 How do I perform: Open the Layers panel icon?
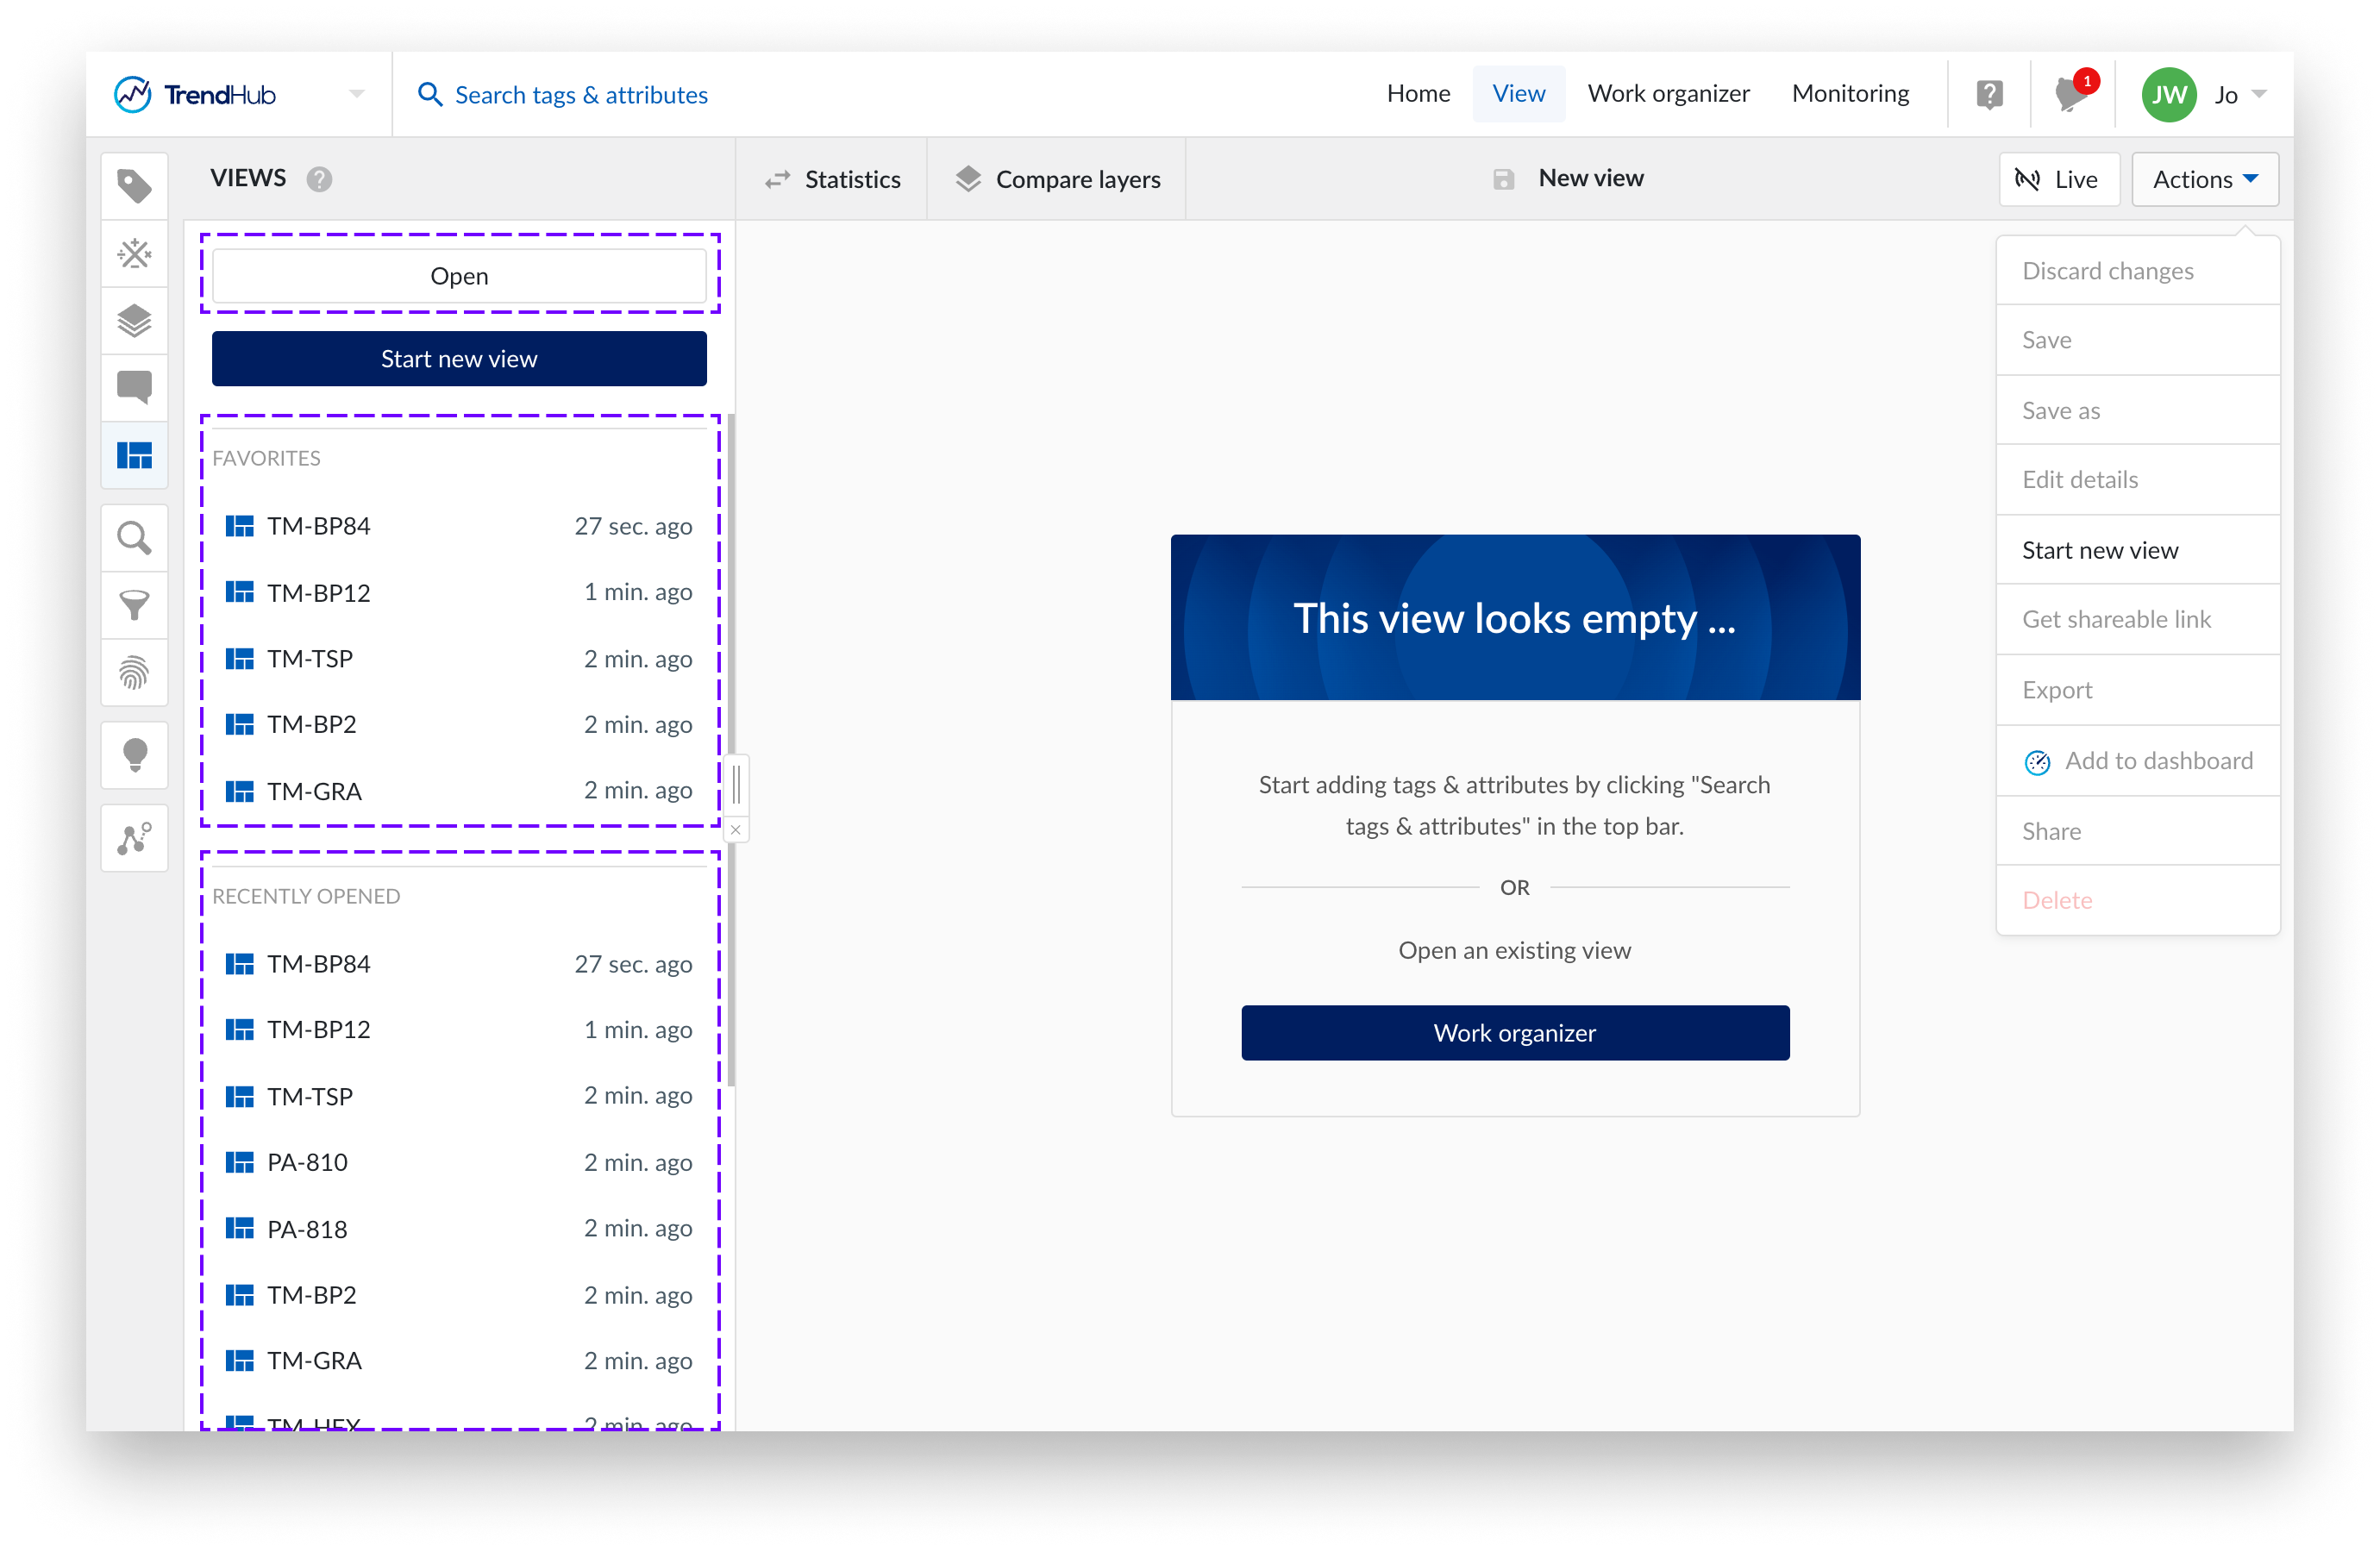click(x=135, y=321)
